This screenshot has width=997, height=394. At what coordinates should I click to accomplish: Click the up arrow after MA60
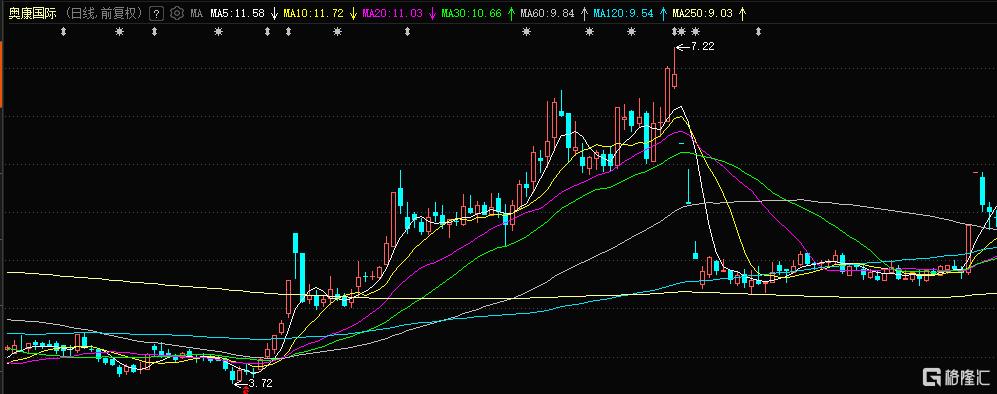584,13
